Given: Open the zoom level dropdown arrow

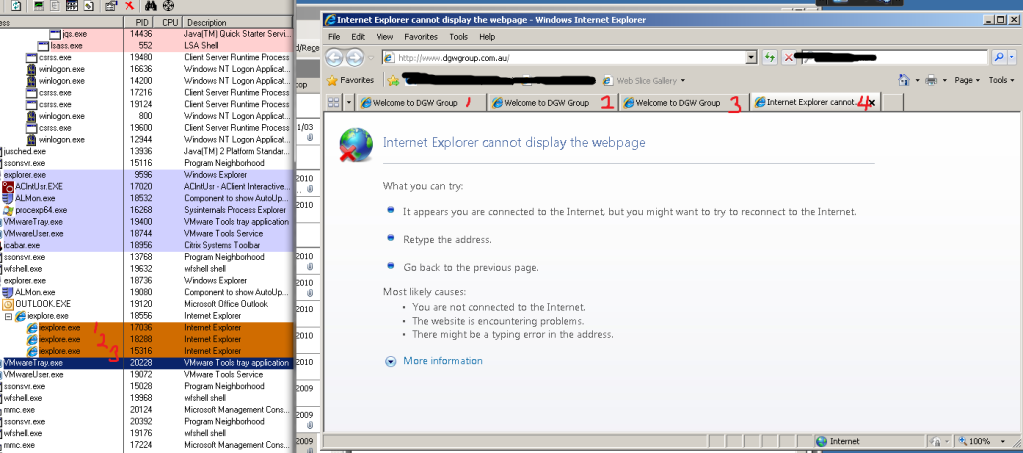Looking at the screenshot, I should pos(1001,441).
